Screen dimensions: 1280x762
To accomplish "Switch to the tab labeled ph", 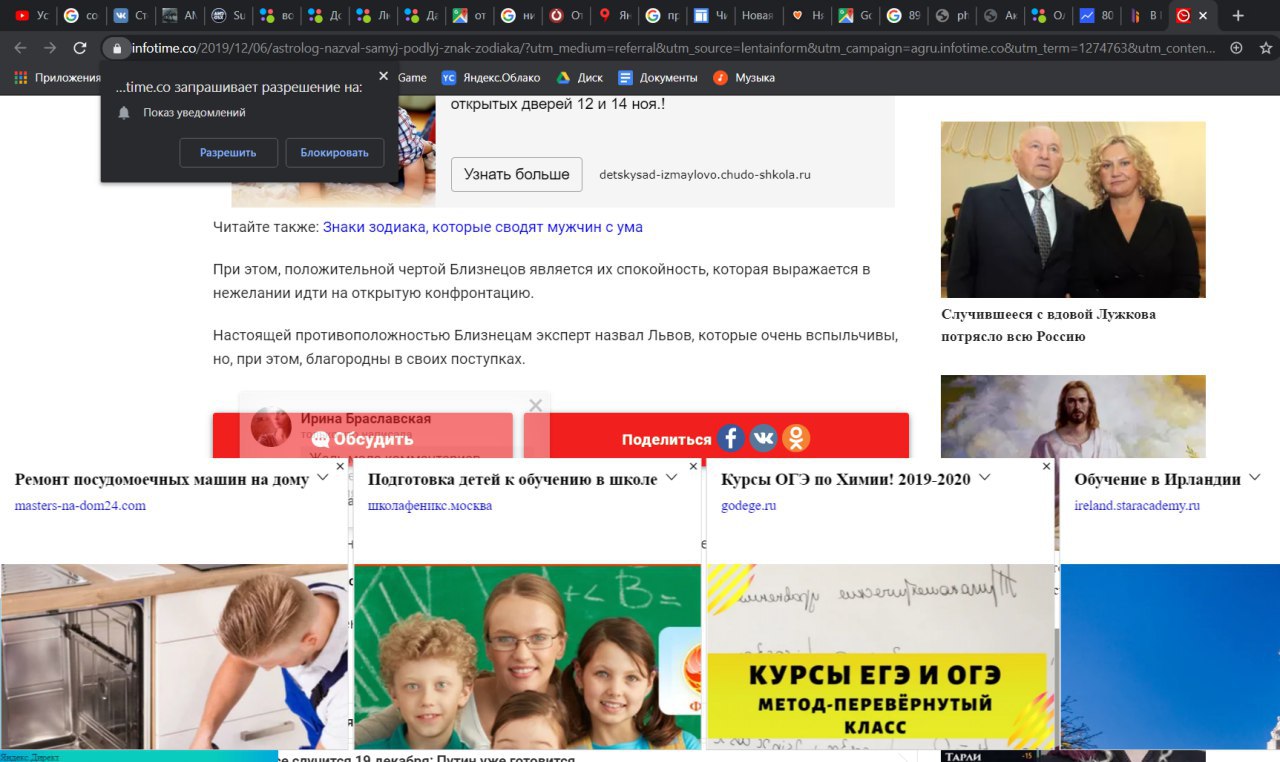I will click(951, 16).
